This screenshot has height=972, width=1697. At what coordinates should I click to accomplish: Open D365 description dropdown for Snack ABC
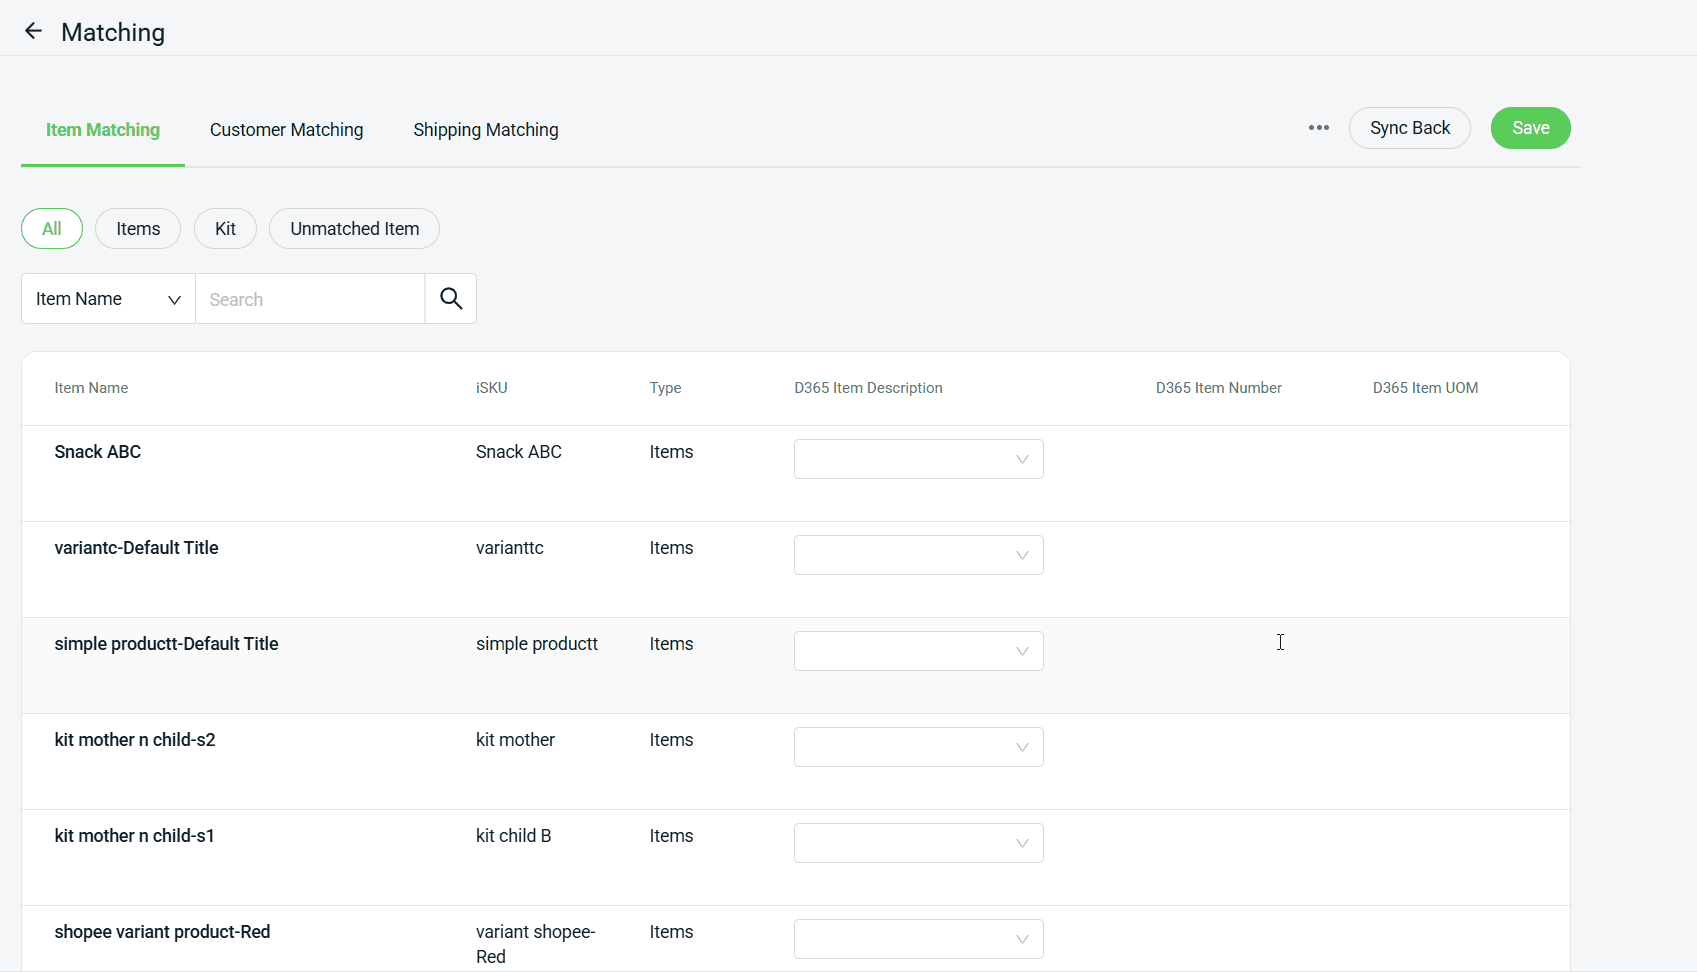[x=918, y=459]
